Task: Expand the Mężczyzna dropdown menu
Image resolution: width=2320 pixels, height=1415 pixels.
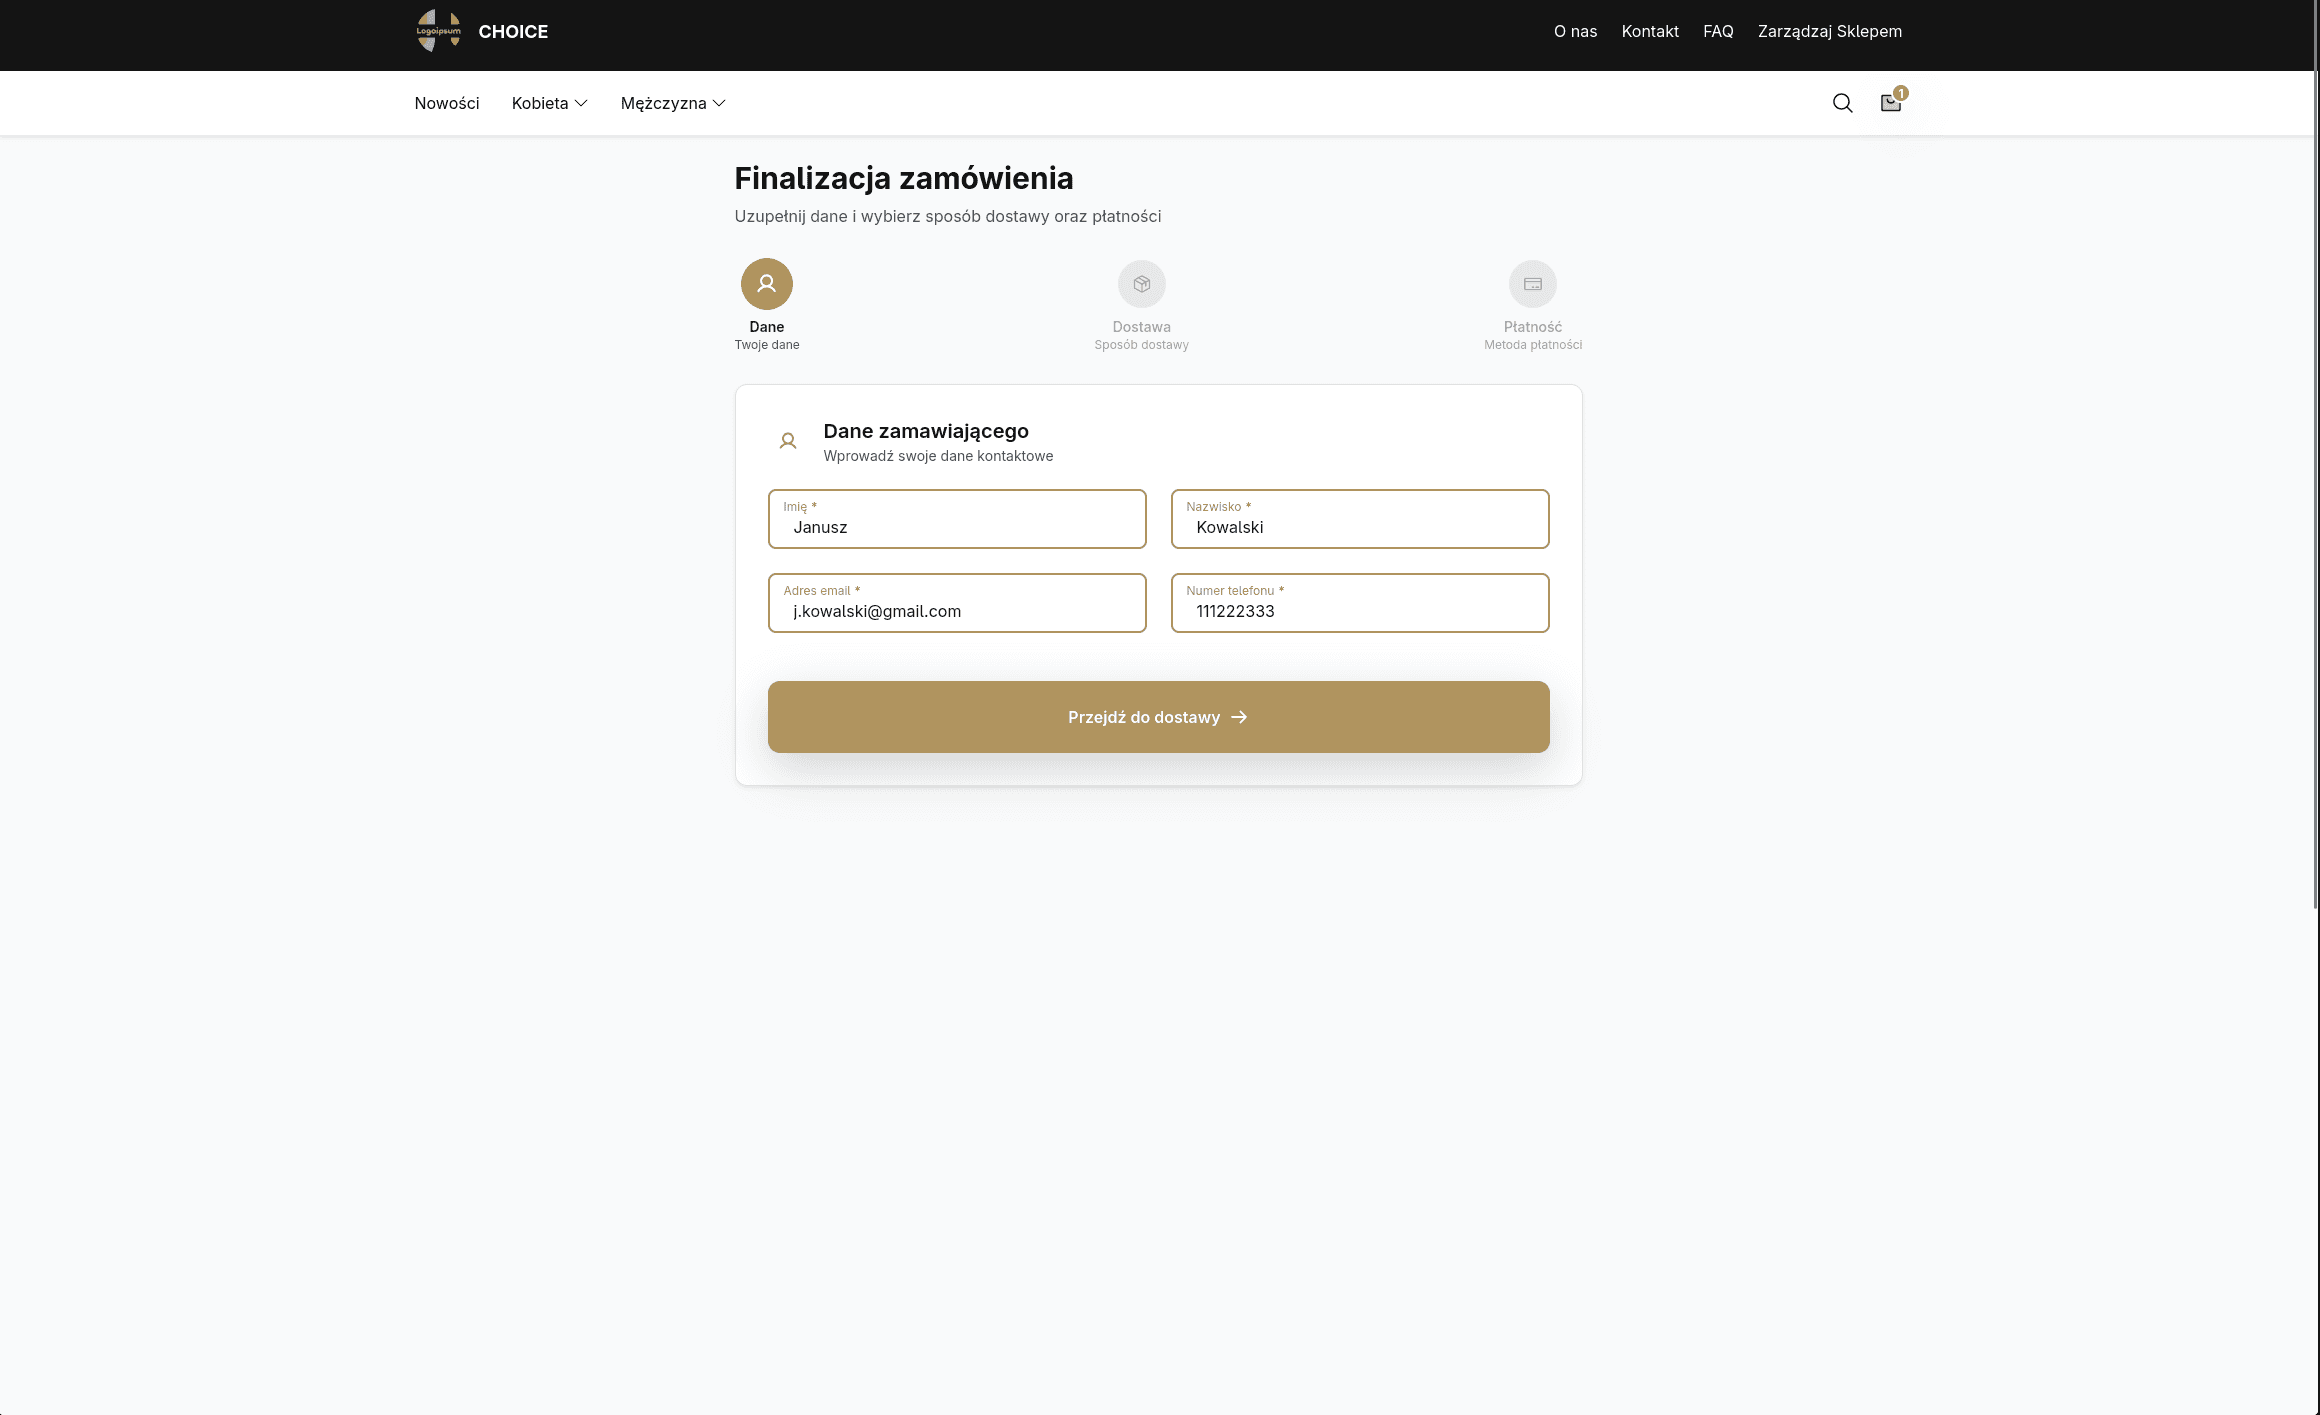Action: click(x=673, y=103)
